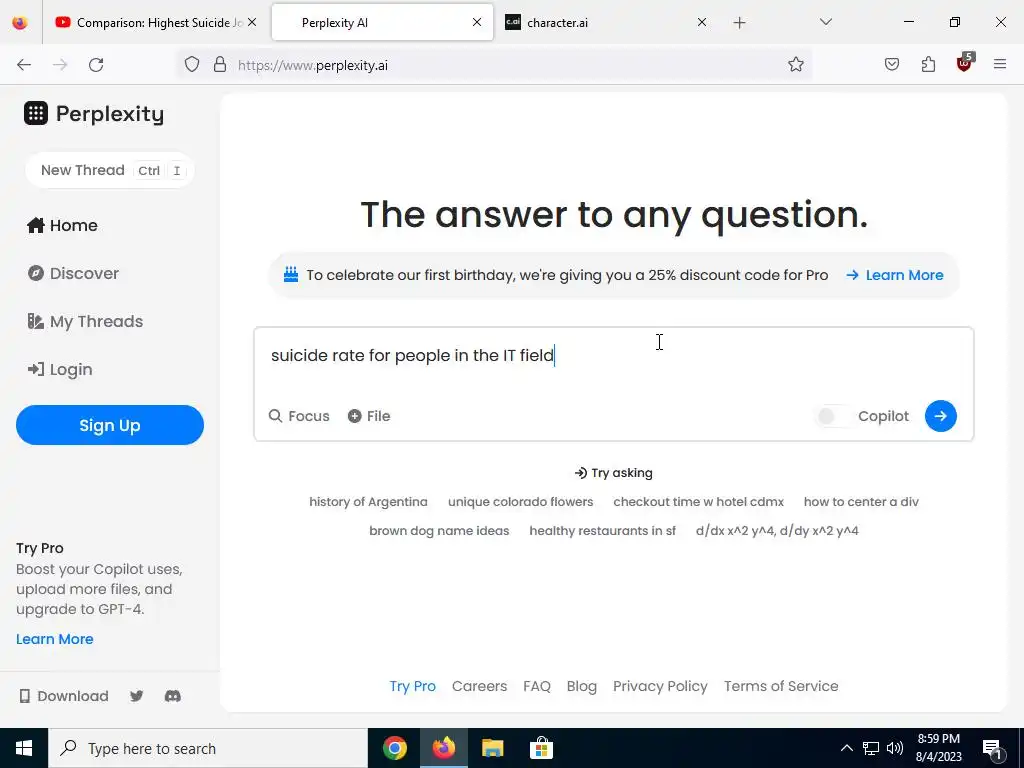This screenshot has height=768, width=1024.
Task: Open the Firefox extensions puzzle icon
Action: tap(928, 65)
